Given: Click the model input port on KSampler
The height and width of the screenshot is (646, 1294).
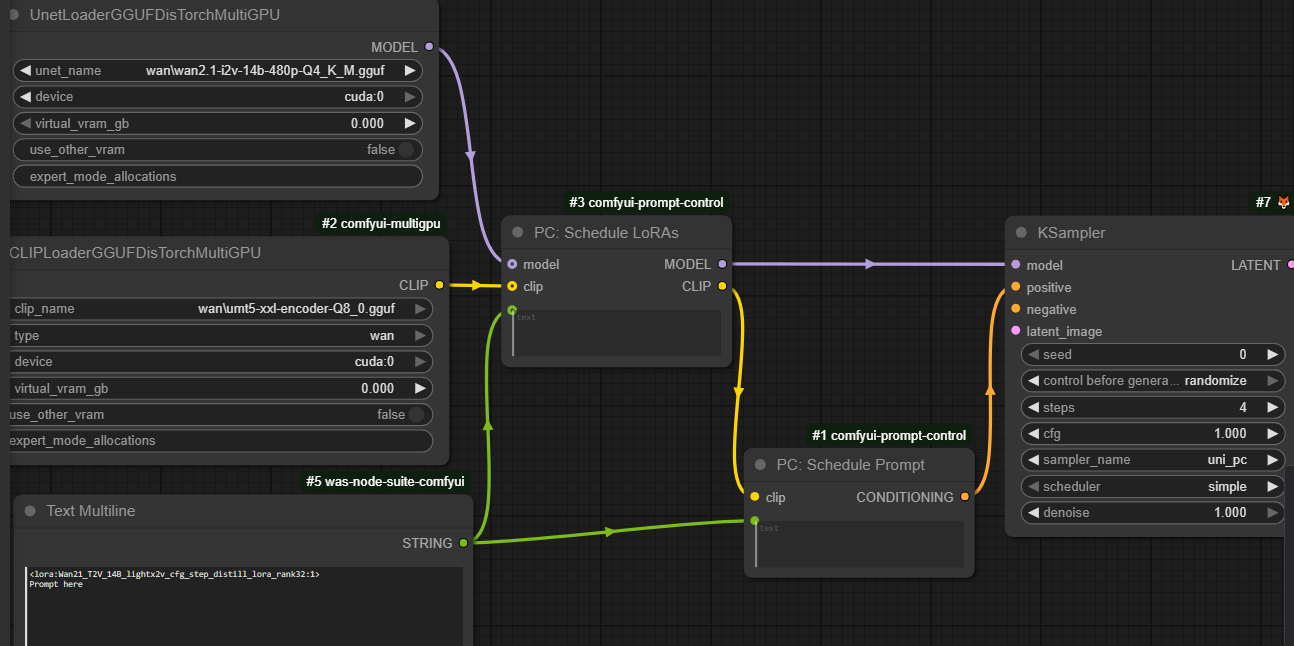Looking at the screenshot, I should pos(1016,265).
